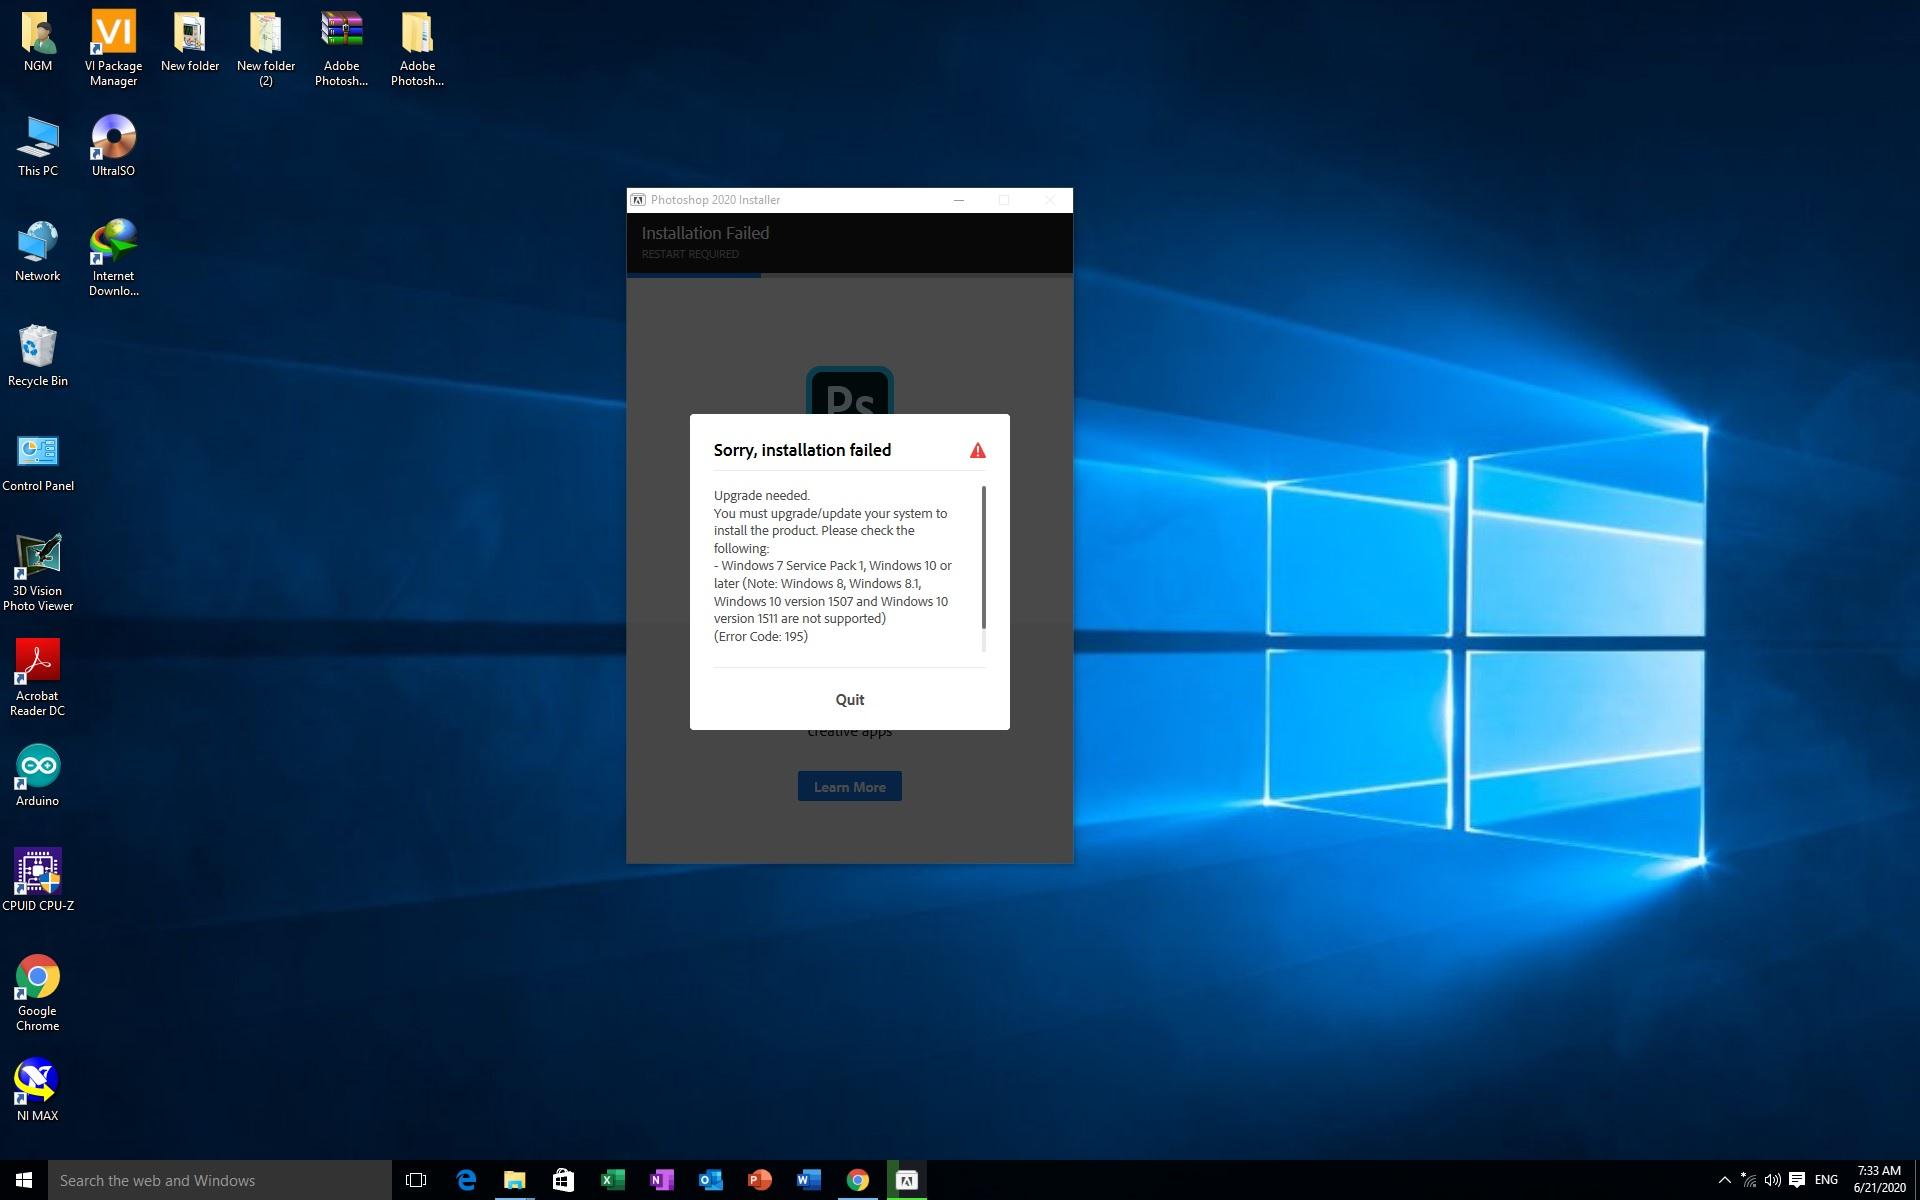Close the Photoshop 2020 Installer window
This screenshot has height=1200, width=1920.
pos(1050,200)
